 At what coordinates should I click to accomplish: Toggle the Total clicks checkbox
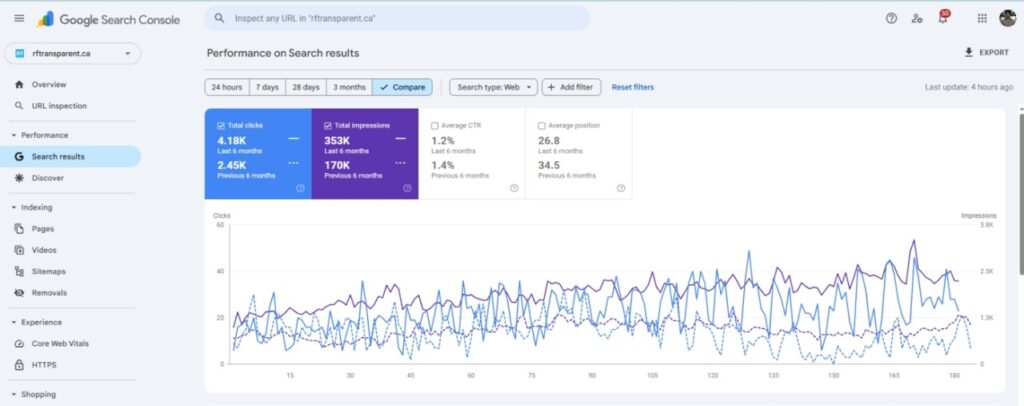(220, 125)
